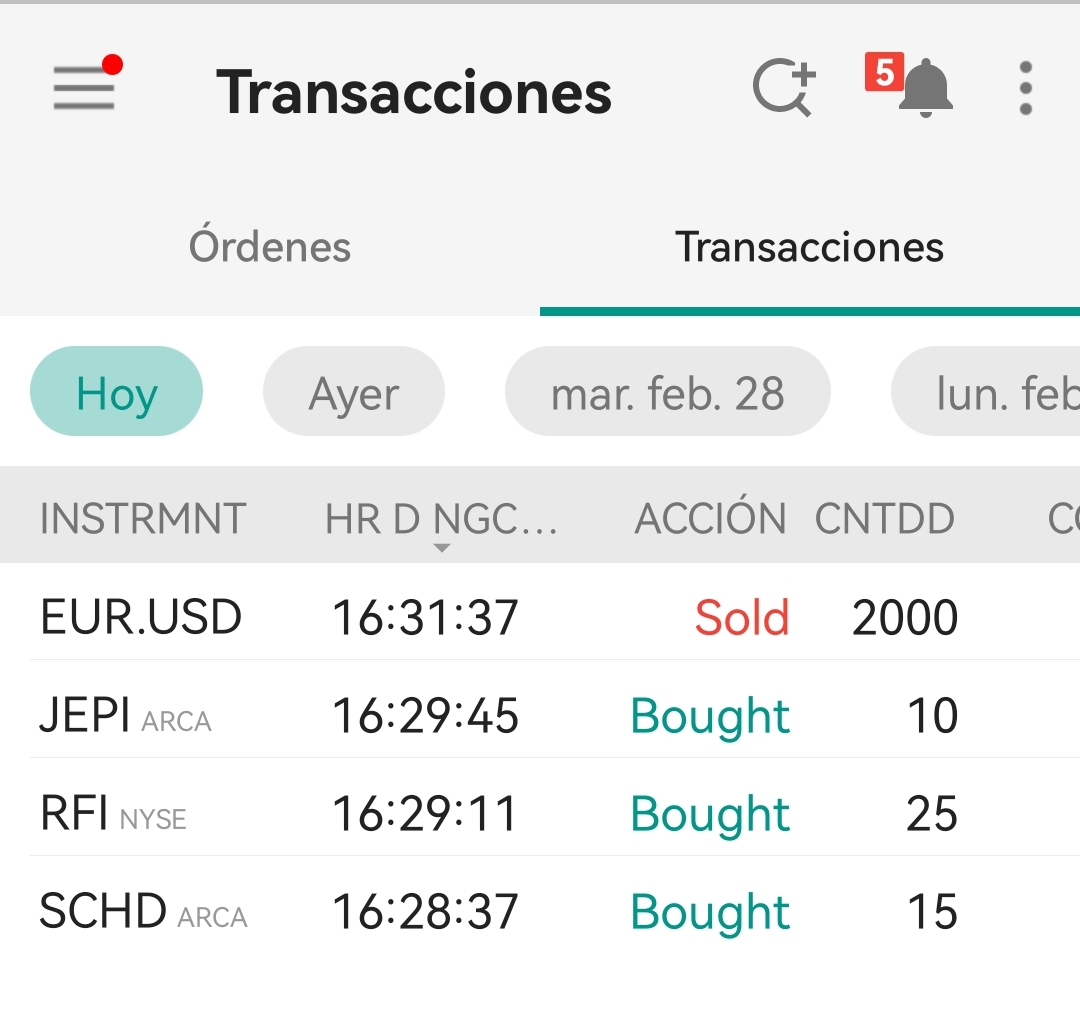Open the hamburger navigation menu

pos(84,87)
